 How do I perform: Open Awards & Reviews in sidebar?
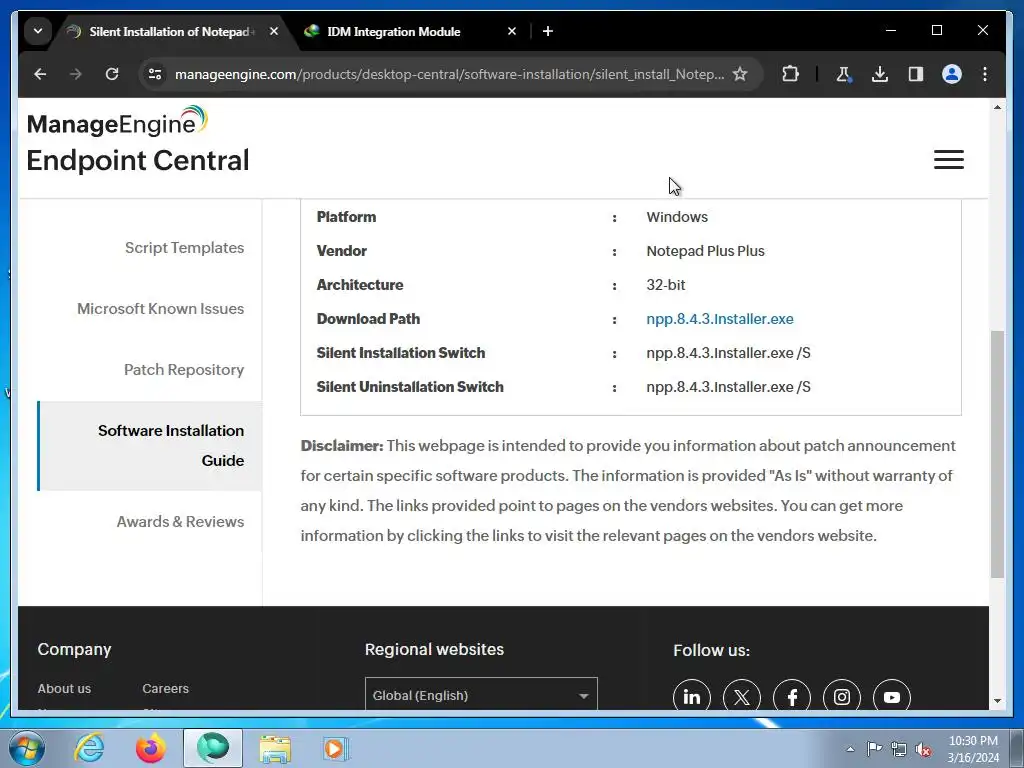180,522
